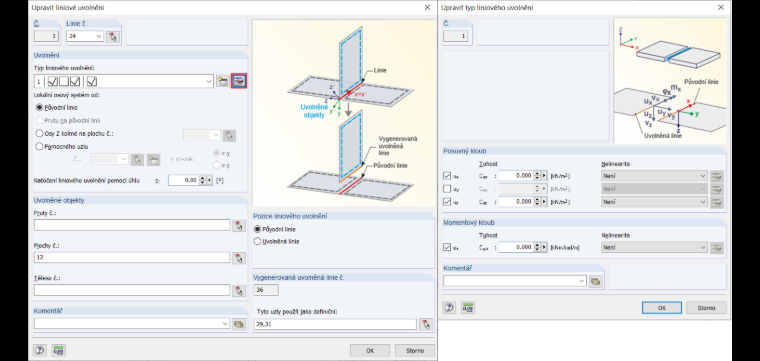Edit nonlinearity icon in uy row

point(716,189)
